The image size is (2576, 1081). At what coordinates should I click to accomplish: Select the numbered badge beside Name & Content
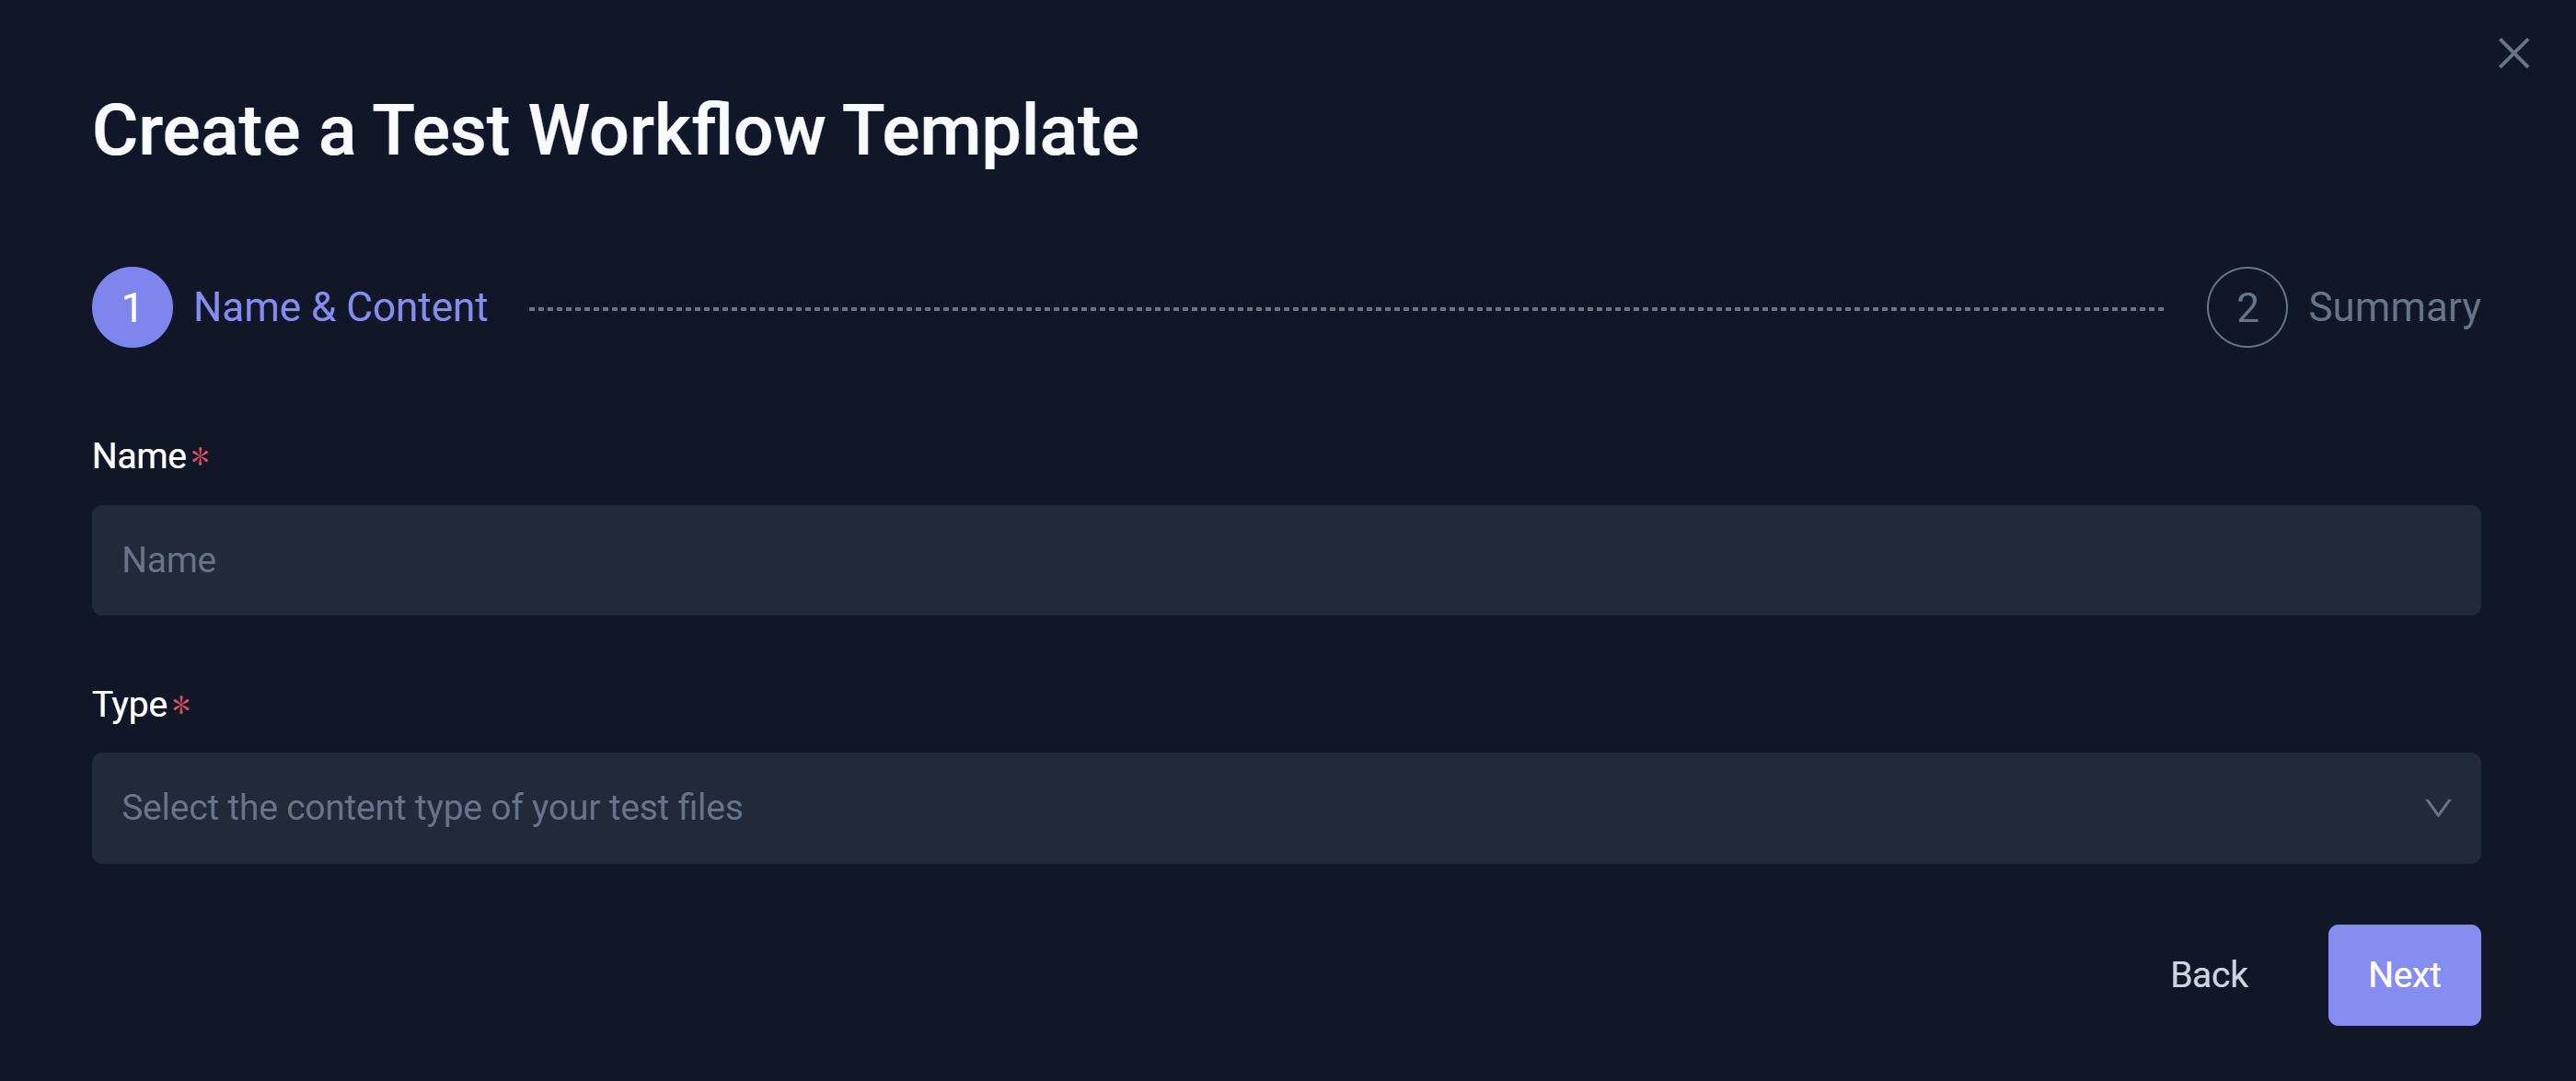point(132,307)
